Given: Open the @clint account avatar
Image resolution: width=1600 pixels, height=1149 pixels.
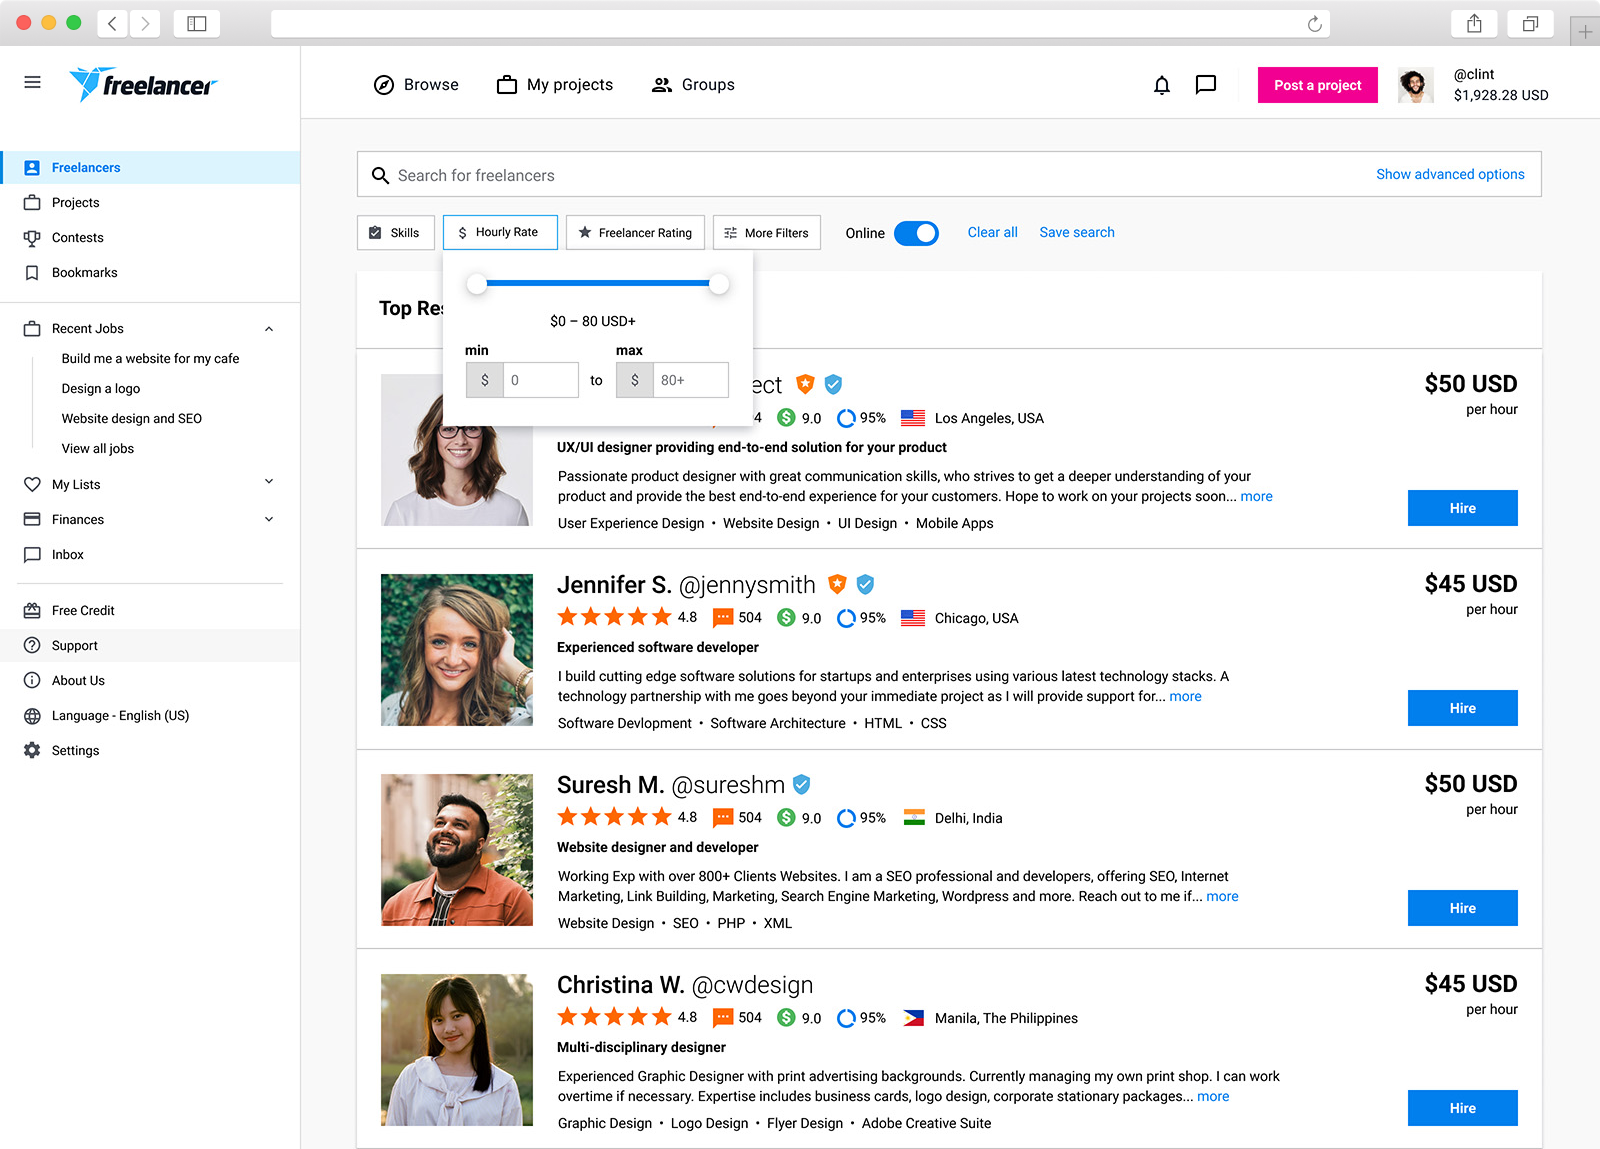Looking at the screenshot, I should point(1415,85).
